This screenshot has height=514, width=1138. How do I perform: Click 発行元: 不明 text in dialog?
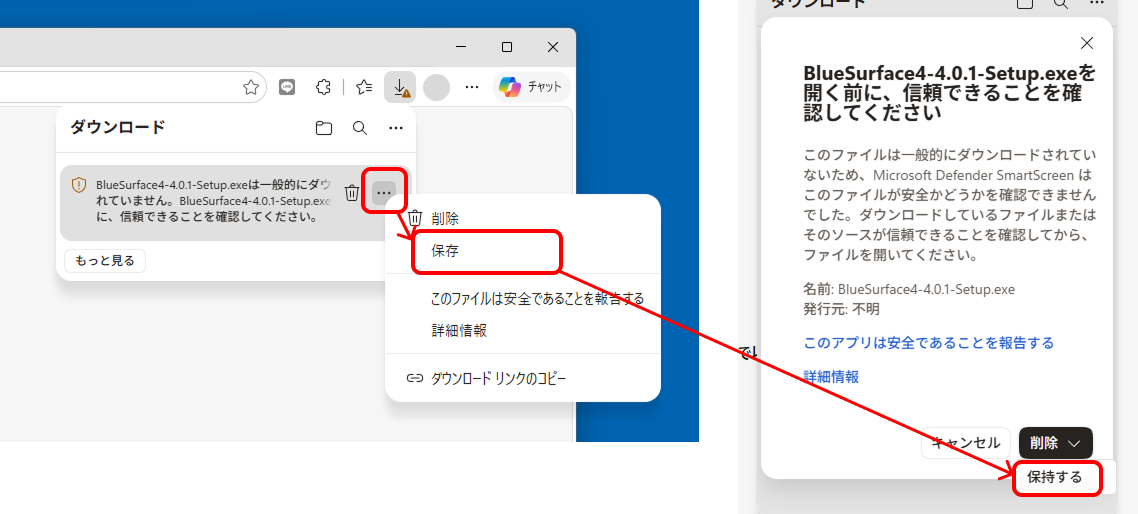pos(841,309)
